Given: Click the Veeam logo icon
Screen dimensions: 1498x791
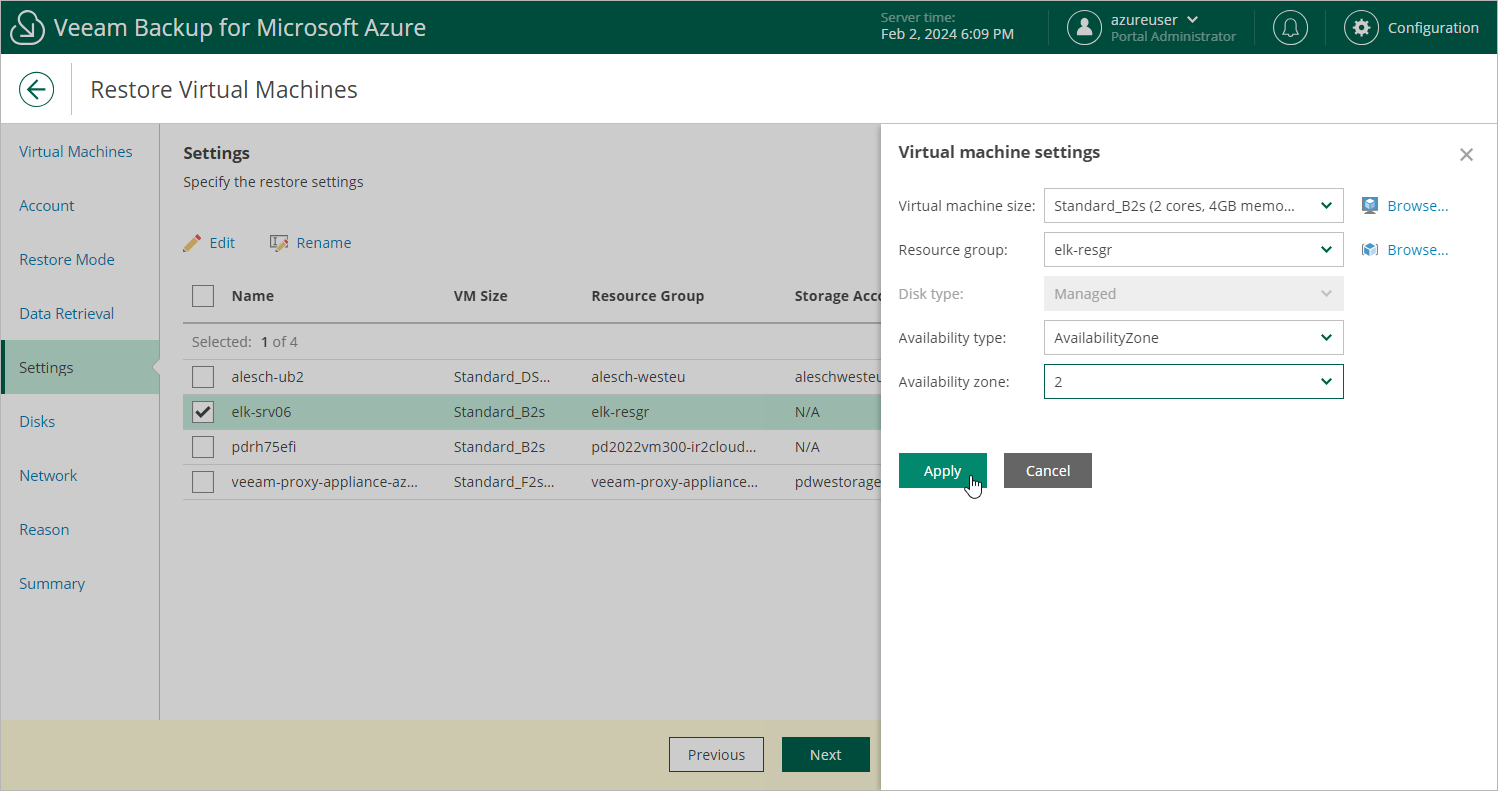Looking at the screenshot, I should (27, 27).
